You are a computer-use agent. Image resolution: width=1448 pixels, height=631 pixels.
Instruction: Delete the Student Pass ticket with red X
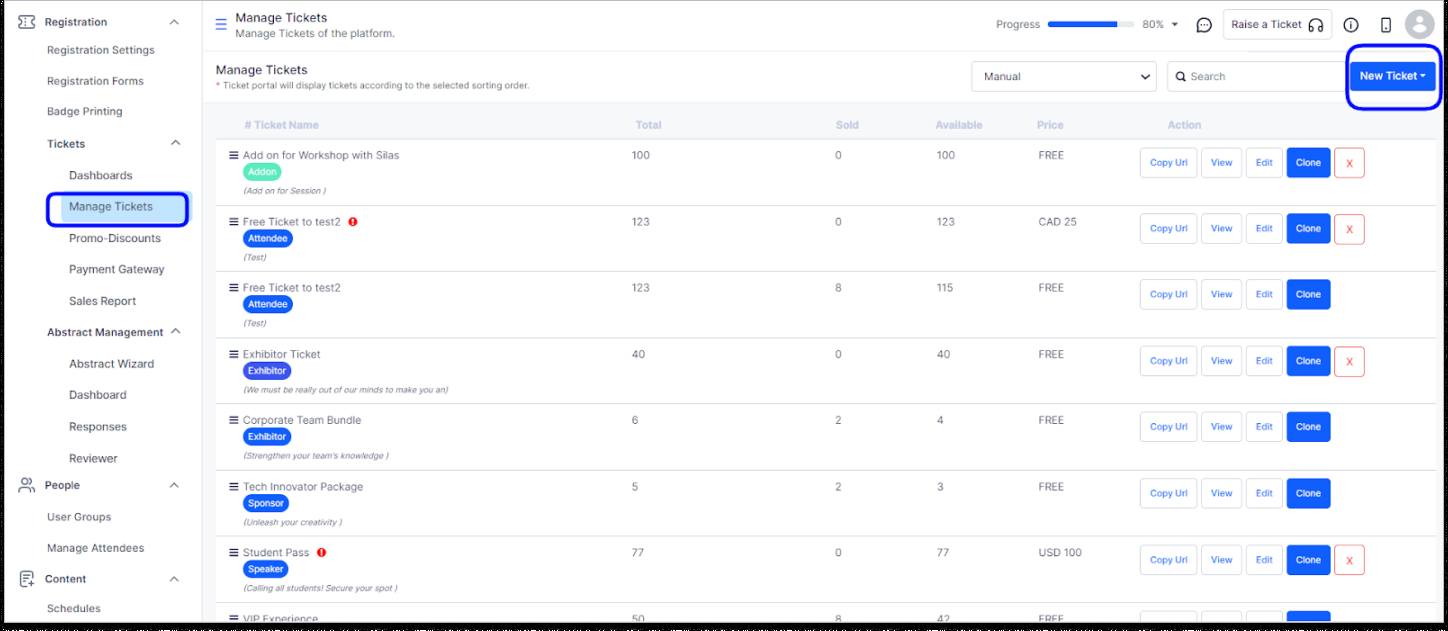point(1349,560)
